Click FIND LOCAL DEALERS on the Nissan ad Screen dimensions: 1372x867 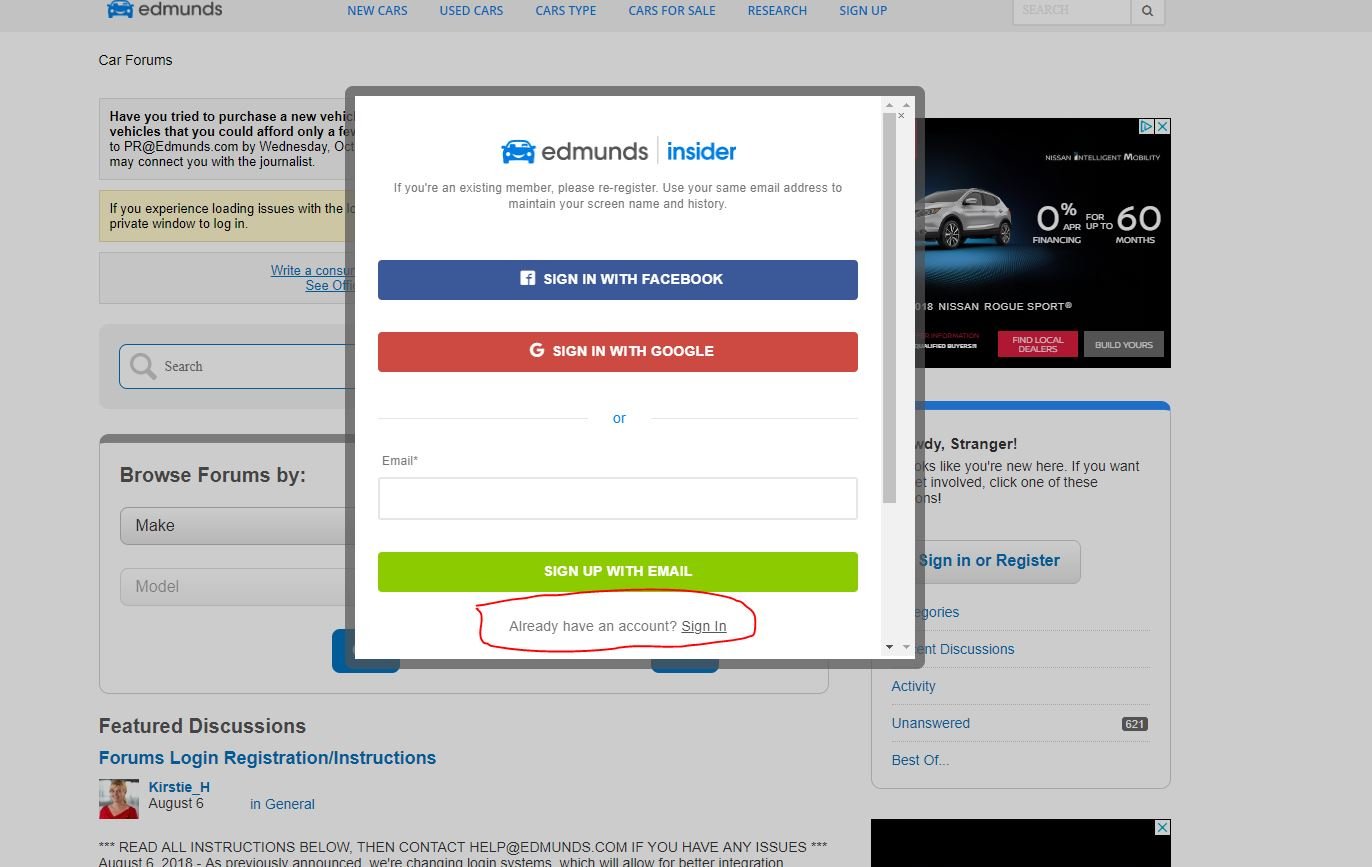1038,344
